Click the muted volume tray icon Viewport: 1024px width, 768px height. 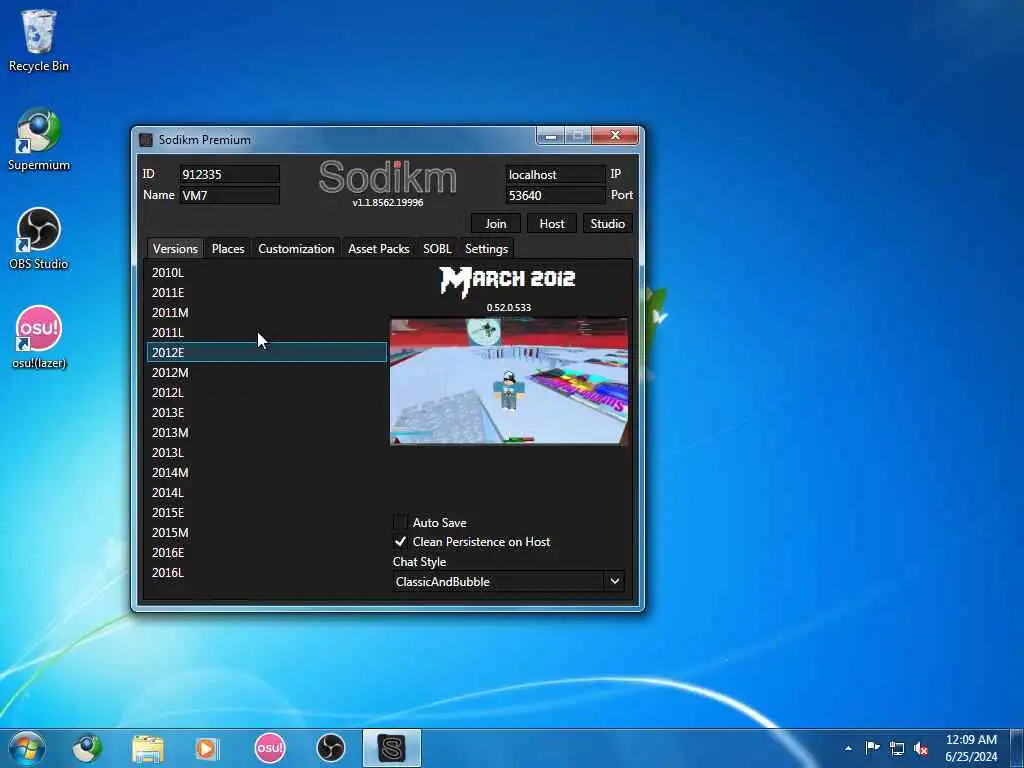point(921,748)
